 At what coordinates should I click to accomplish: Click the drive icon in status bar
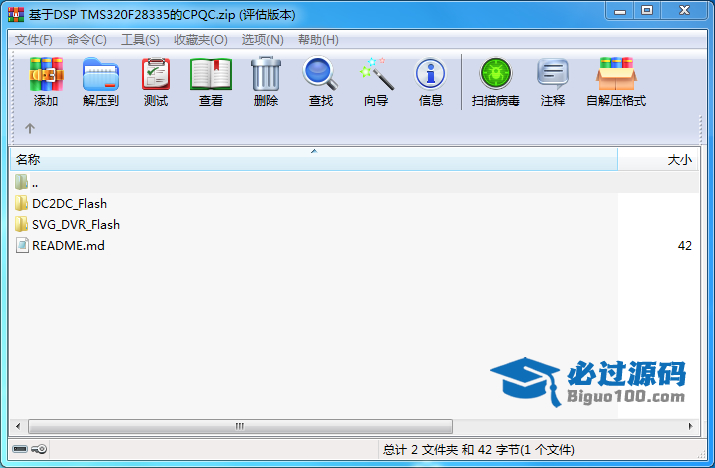tap(20, 449)
